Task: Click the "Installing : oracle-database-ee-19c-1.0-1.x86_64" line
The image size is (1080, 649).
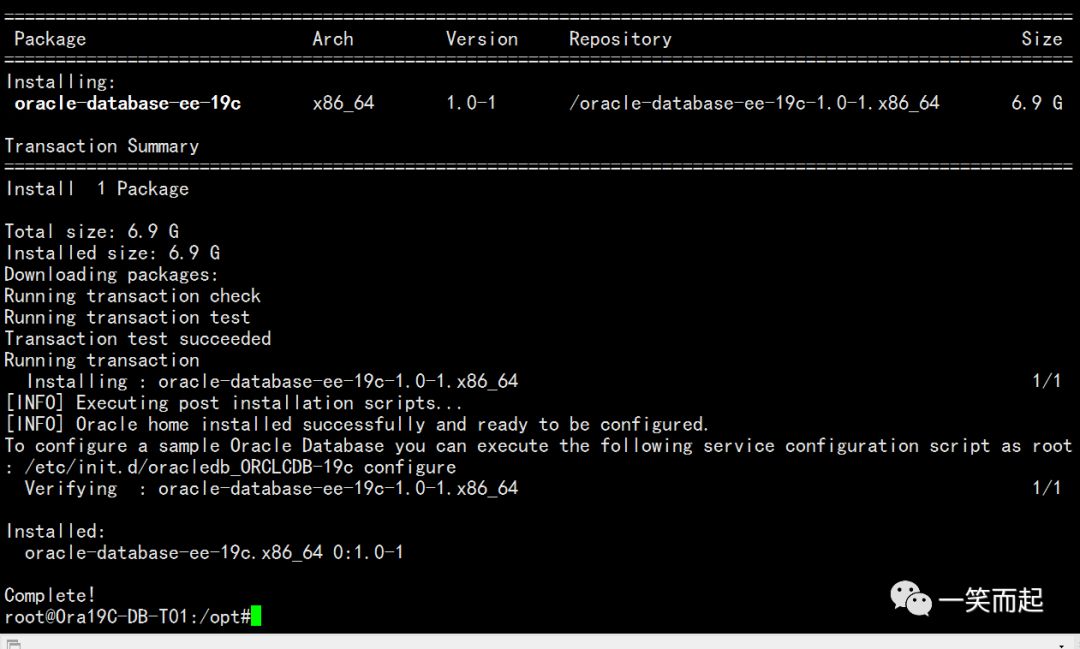Action: click(272, 381)
